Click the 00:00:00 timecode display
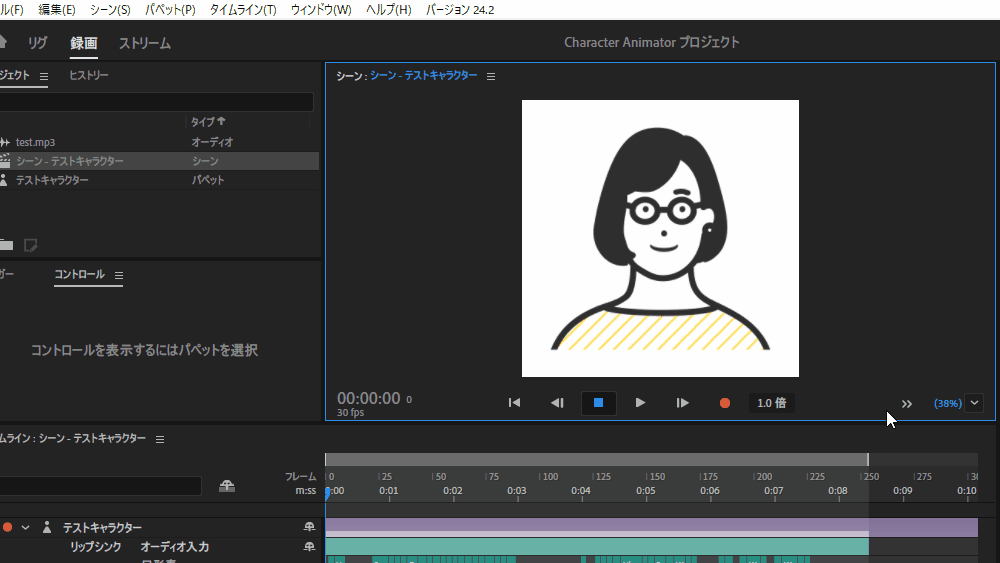This screenshot has width=1000, height=563. point(369,398)
